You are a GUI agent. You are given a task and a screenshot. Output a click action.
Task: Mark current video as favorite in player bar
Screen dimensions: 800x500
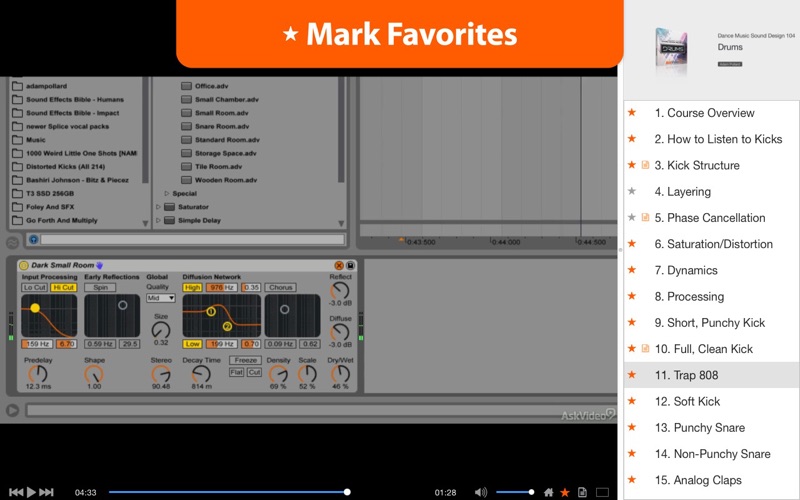pyautogui.click(x=565, y=492)
